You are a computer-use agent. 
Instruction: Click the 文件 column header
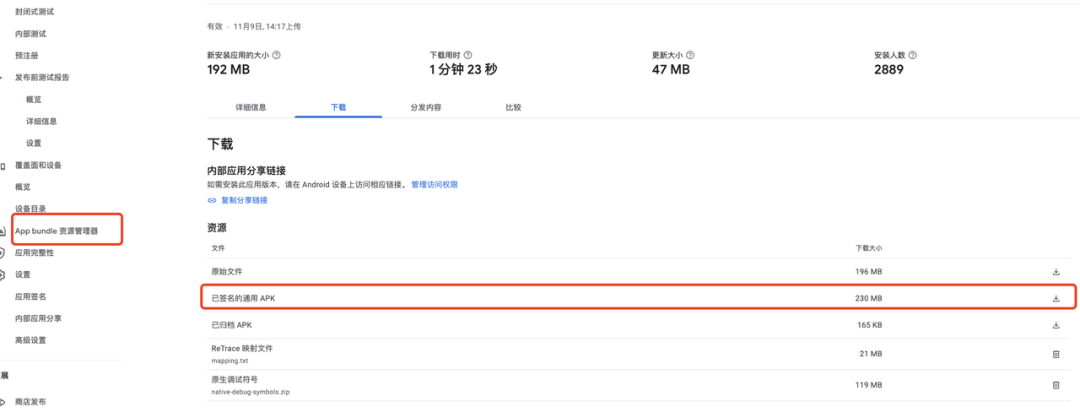tap(218, 247)
